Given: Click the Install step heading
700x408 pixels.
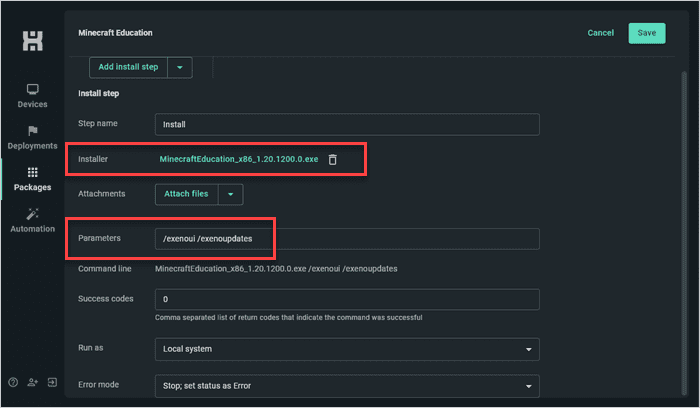Looking at the screenshot, I should (x=99, y=93).
